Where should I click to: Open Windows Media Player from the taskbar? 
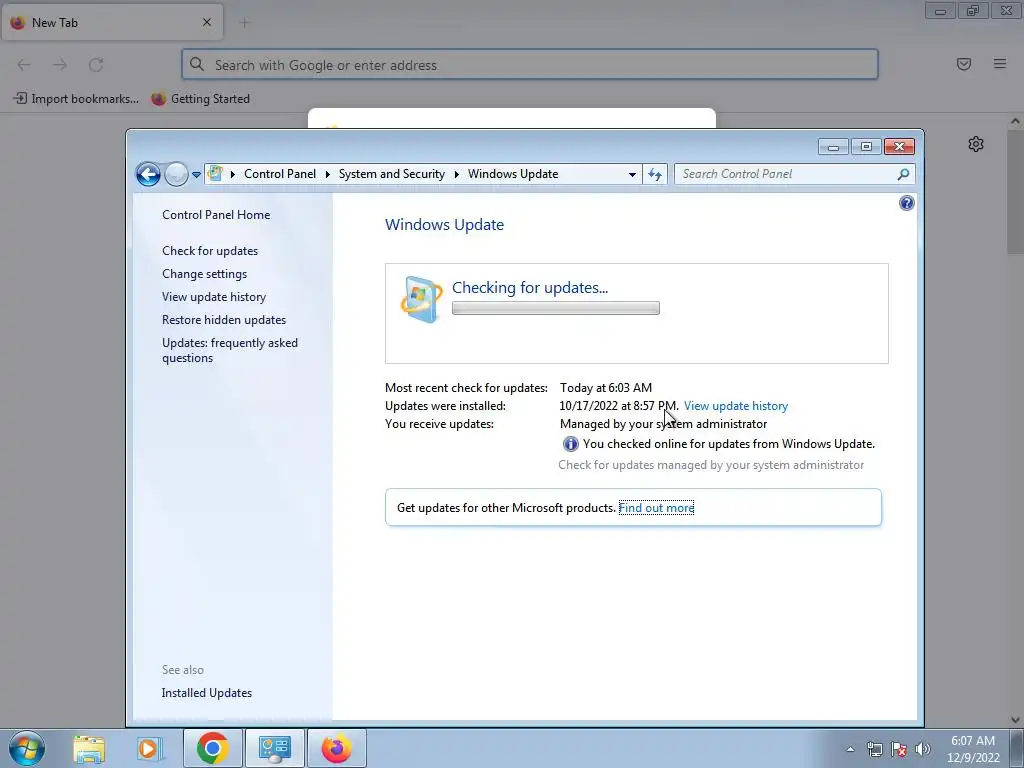[148, 748]
